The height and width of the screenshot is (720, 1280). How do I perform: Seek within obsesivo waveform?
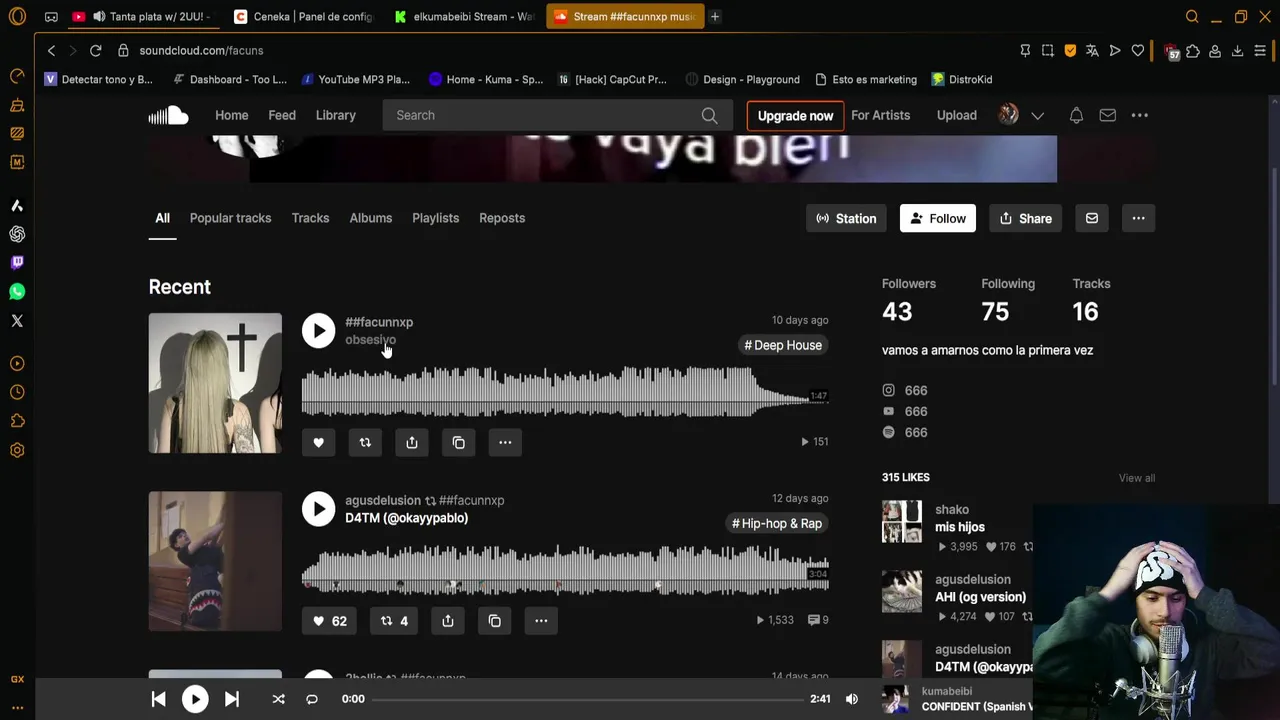pyautogui.click(x=565, y=392)
